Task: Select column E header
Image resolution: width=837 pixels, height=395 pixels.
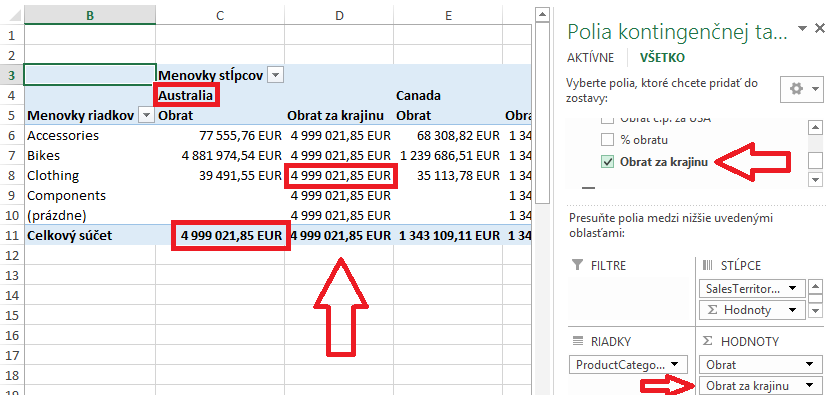Action: pos(448,15)
